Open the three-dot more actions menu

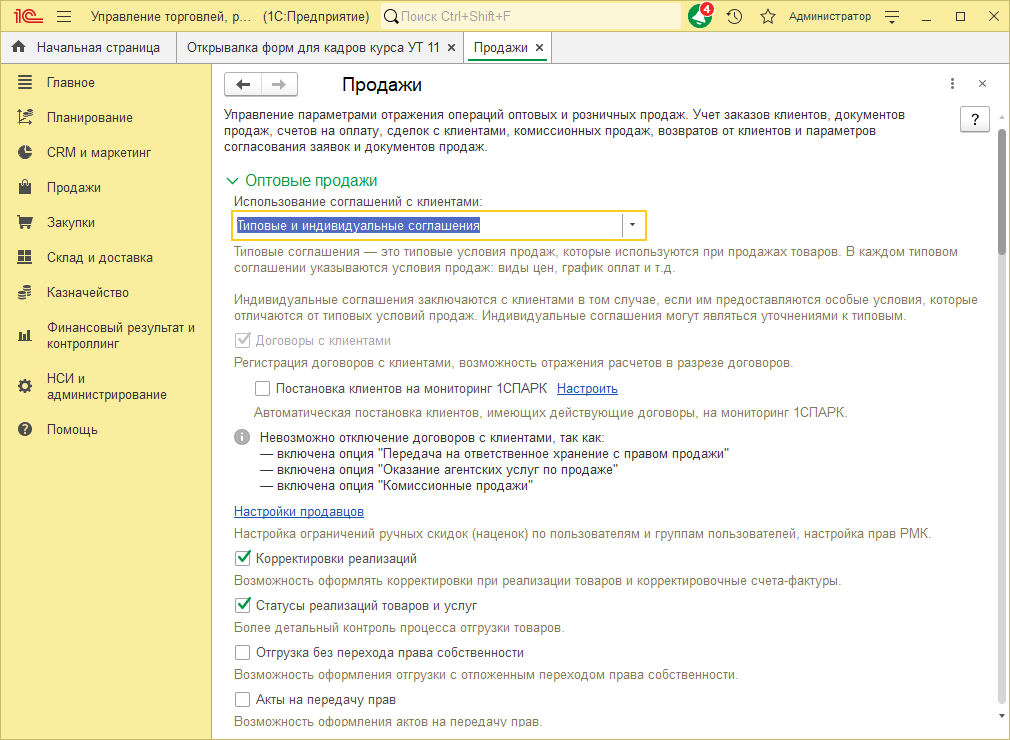click(x=952, y=84)
